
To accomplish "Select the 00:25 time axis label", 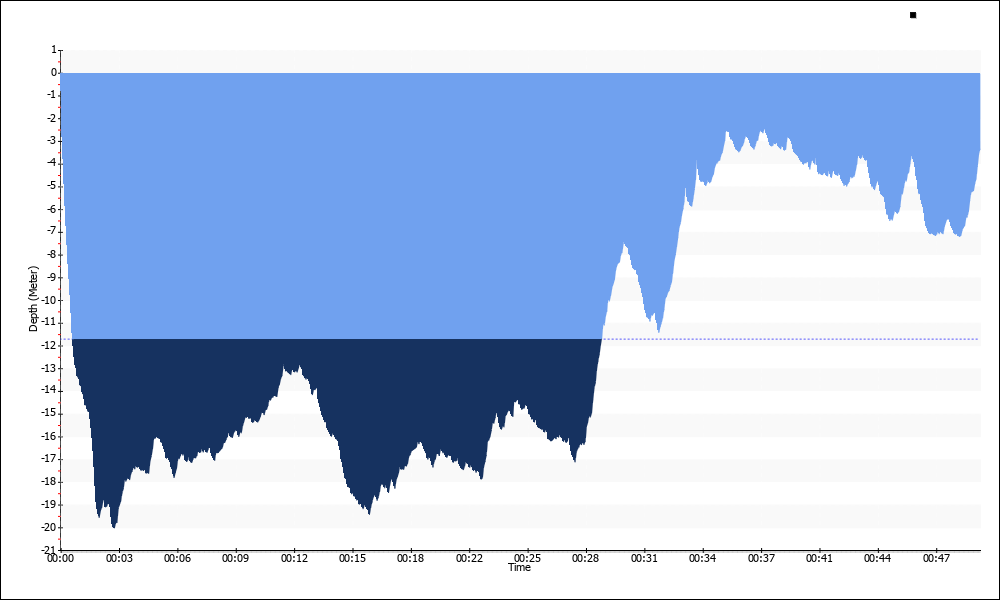I will 527,558.
